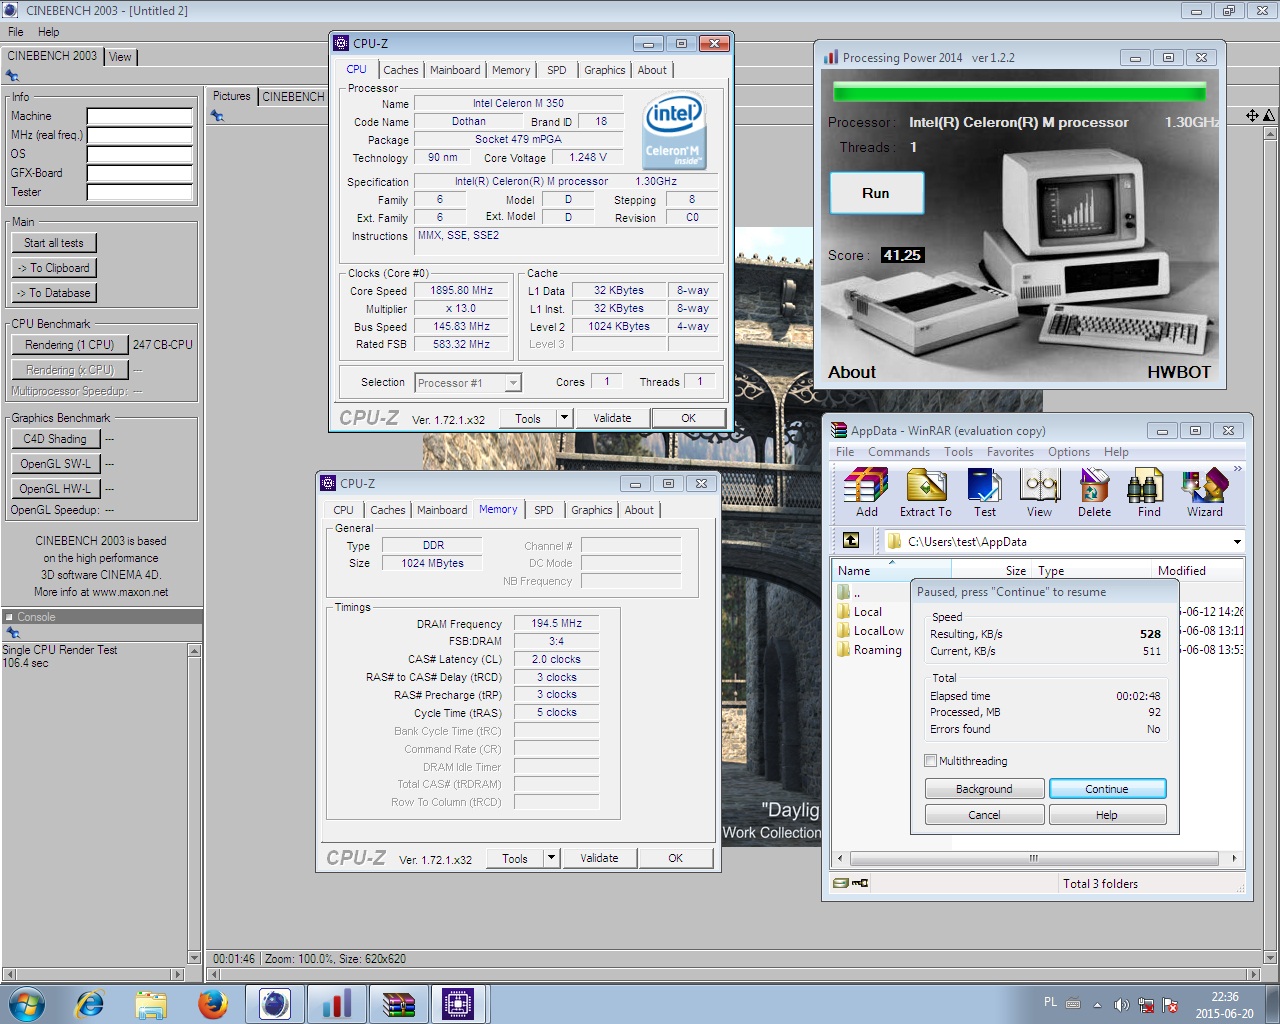Launch the Wizard icon in WinRAR

[1205, 493]
